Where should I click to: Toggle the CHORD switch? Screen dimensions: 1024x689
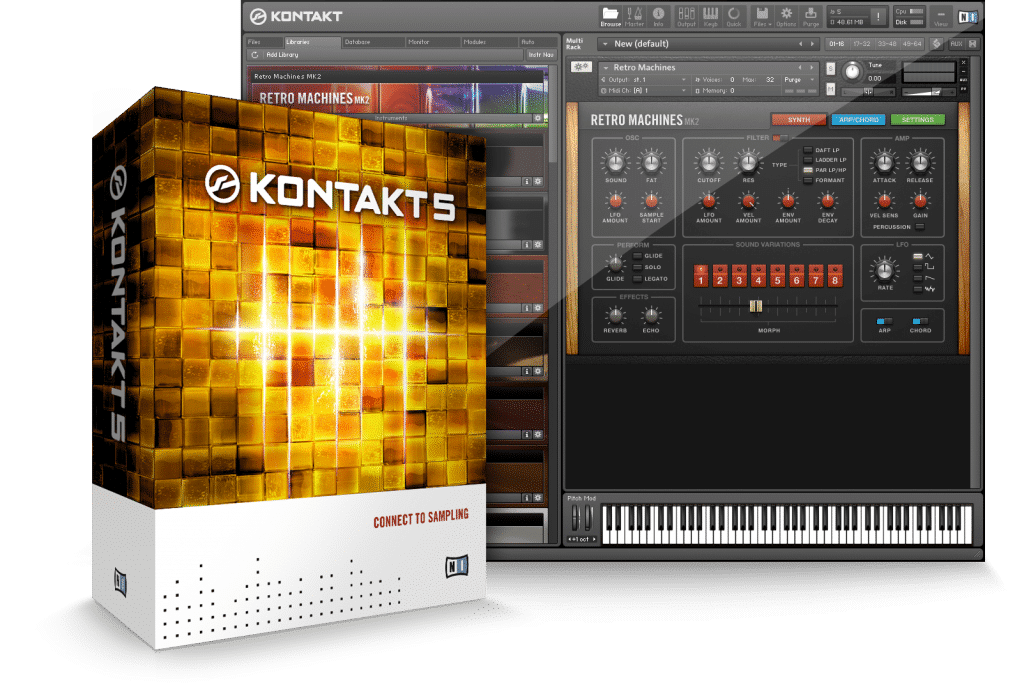pos(920,321)
